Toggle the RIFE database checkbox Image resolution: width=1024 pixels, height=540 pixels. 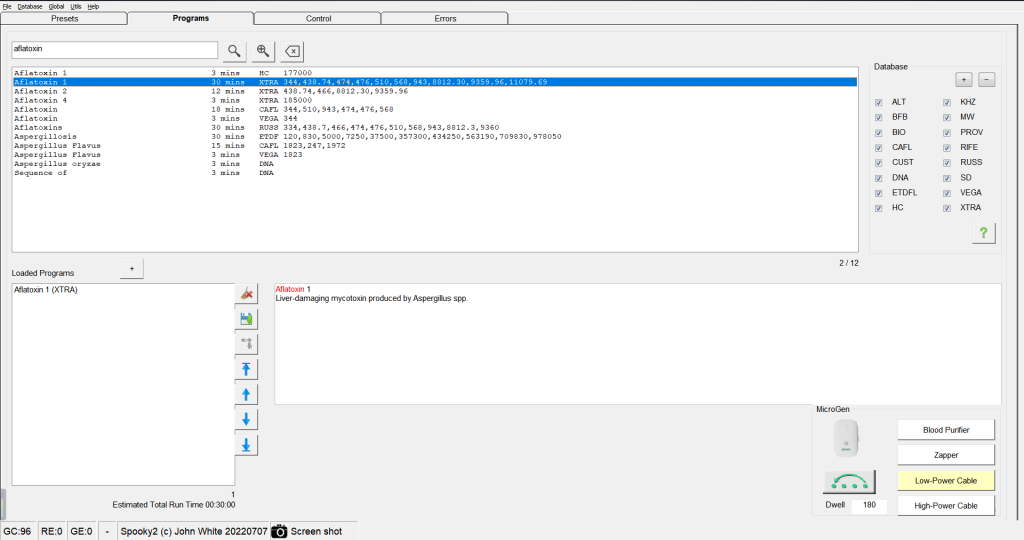pyautogui.click(x=947, y=147)
